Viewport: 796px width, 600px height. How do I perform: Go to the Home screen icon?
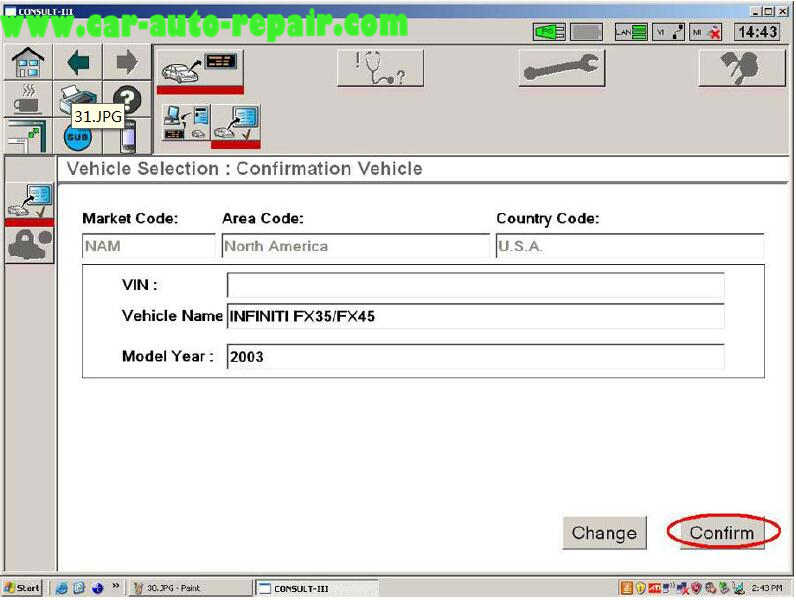28,62
